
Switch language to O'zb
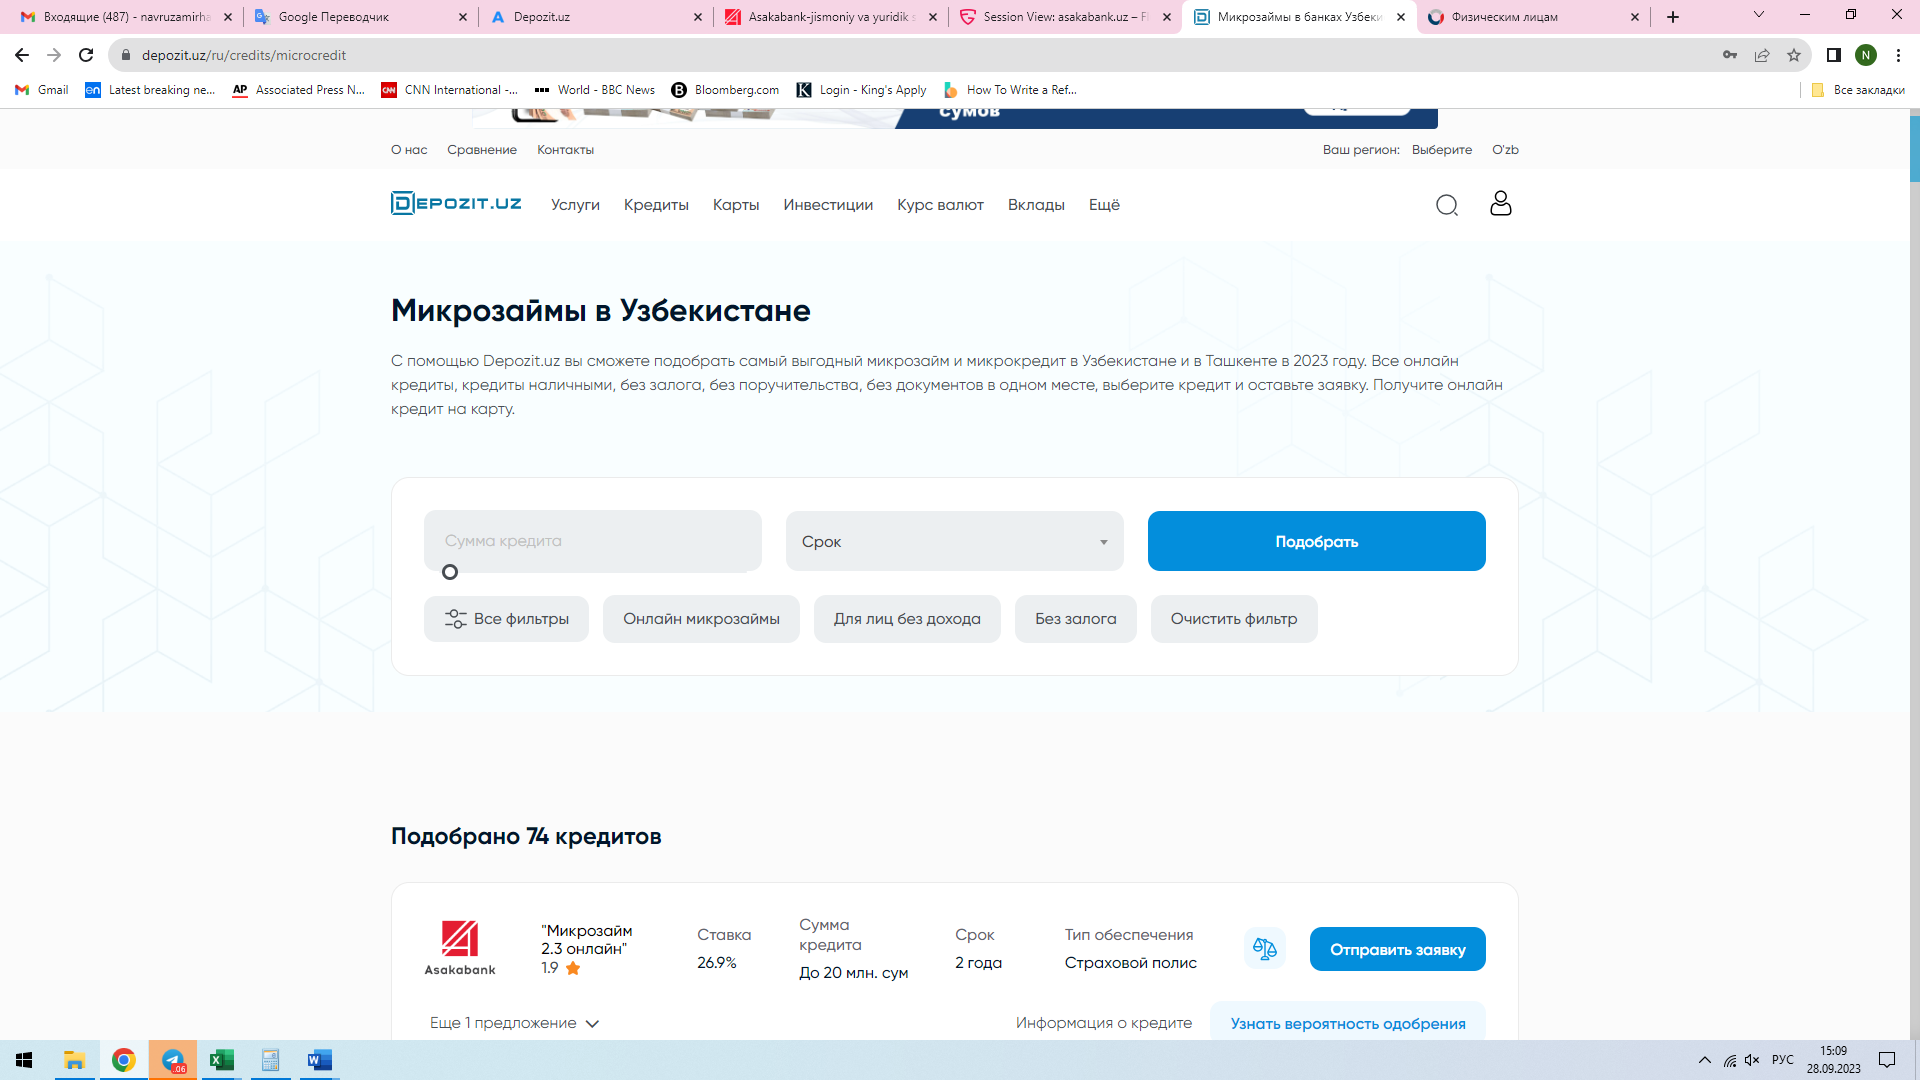tap(1505, 150)
